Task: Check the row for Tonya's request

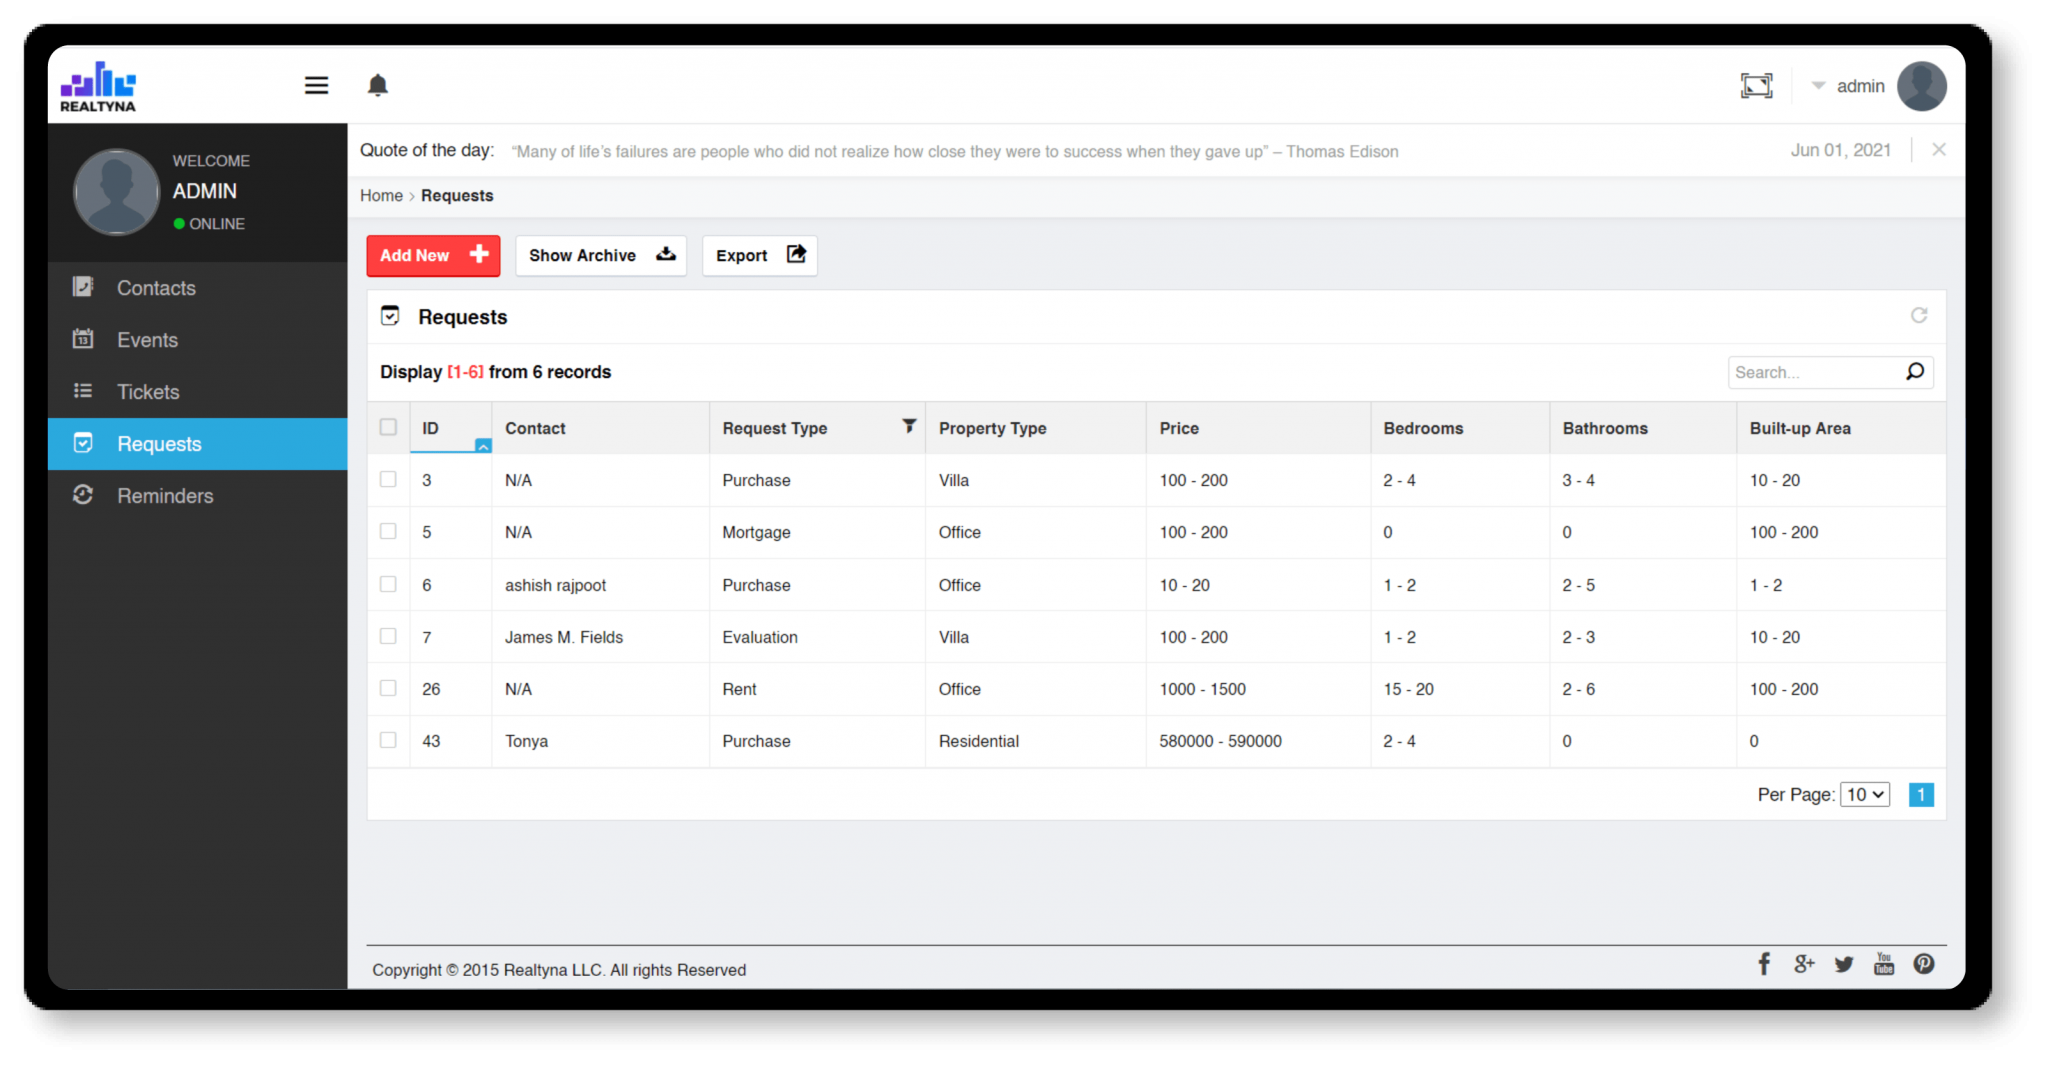Action: click(388, 740)
